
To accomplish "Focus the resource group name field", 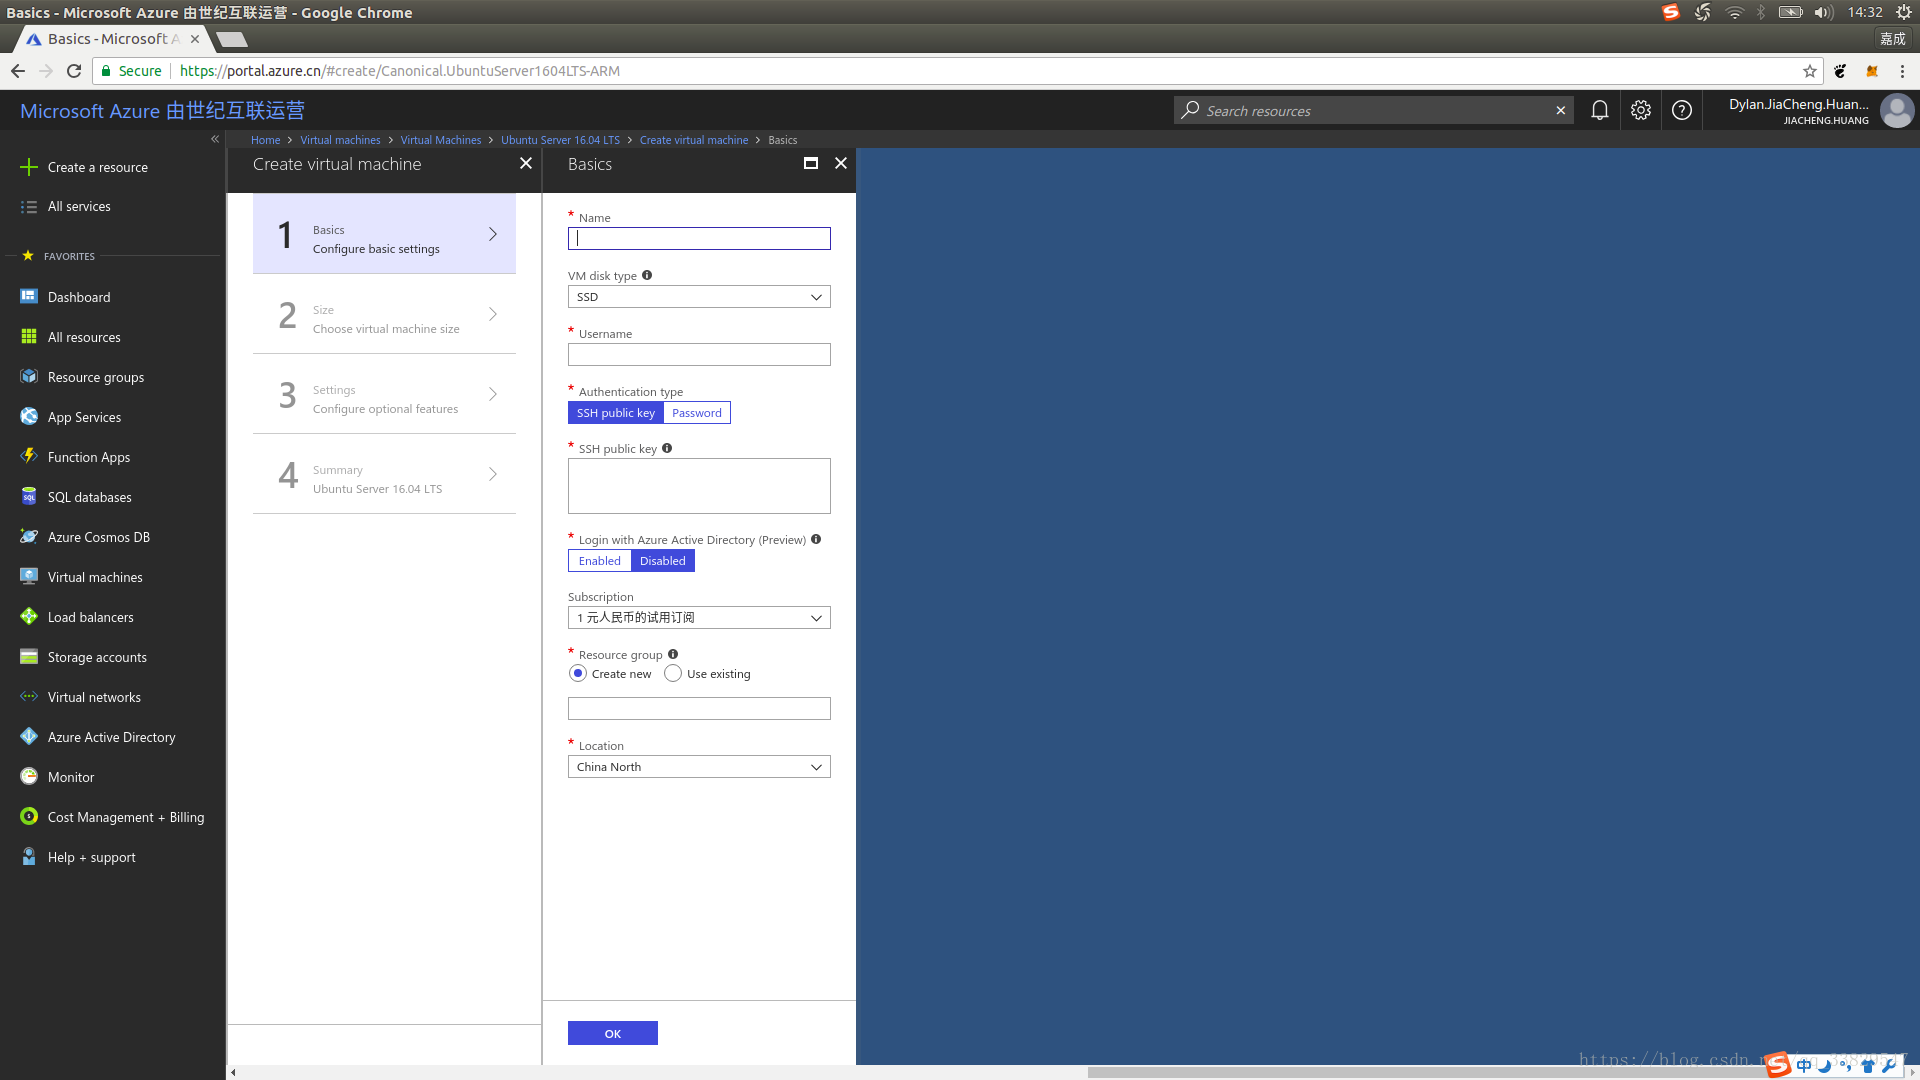I will coord(699,709).
